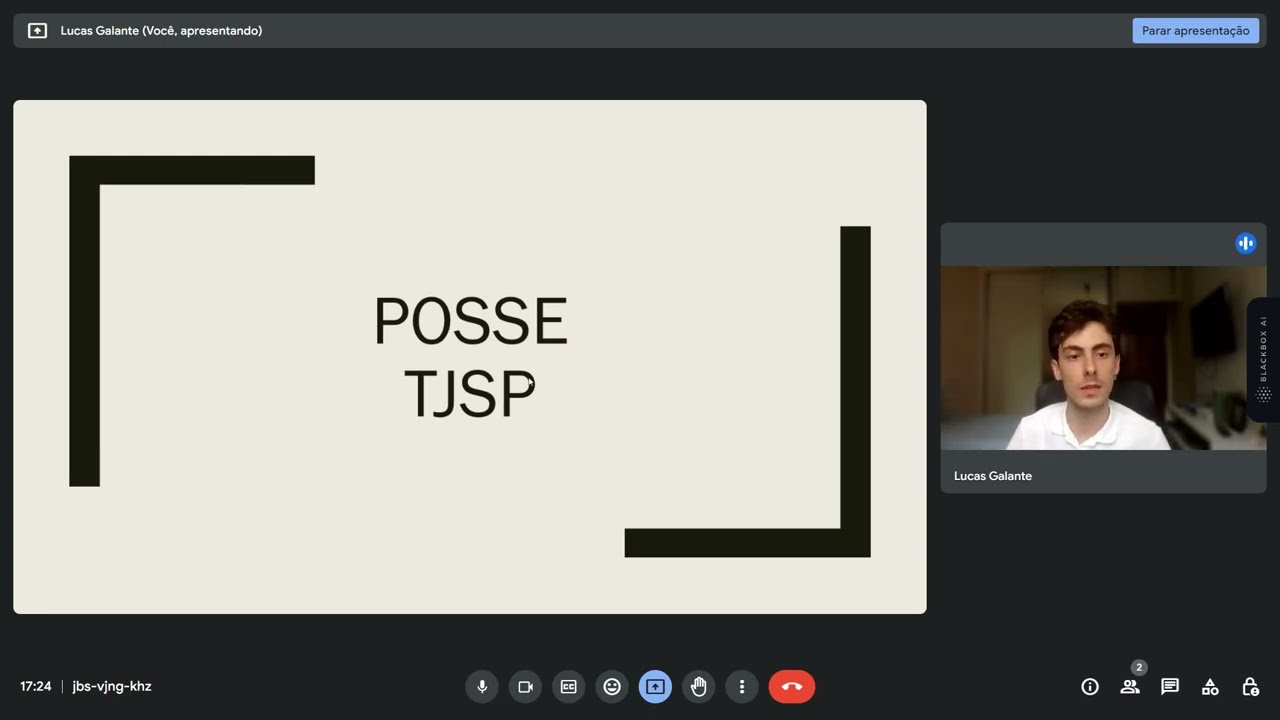Viewport: 1280px width, 720px height.
Task: Click the meeting code jbs-vjng-khz
Action: pyautogui.click(x=112, y=687)
